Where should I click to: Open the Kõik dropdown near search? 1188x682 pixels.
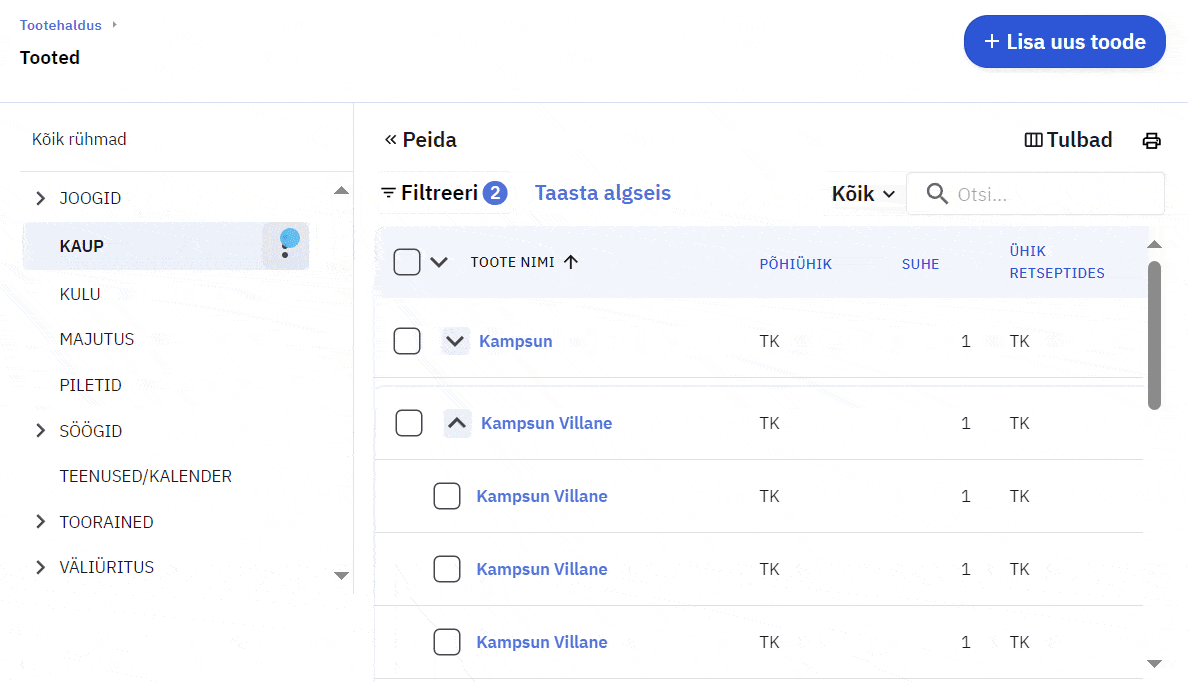862,194
